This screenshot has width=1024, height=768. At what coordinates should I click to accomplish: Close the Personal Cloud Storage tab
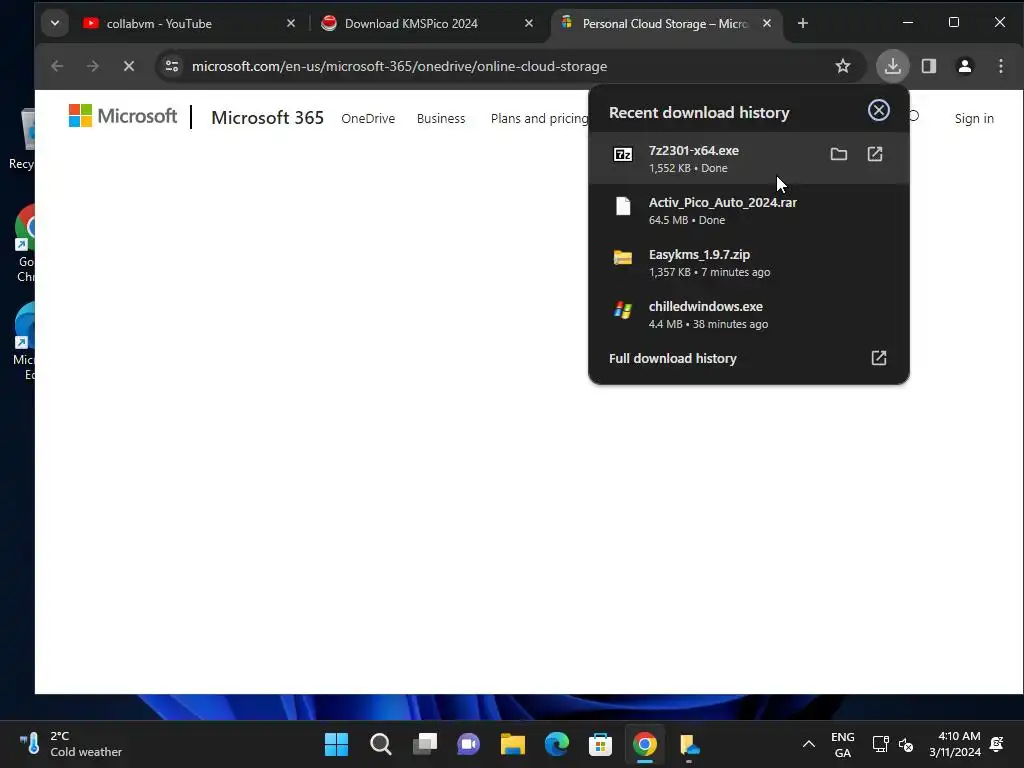click(x=767, y=24)
